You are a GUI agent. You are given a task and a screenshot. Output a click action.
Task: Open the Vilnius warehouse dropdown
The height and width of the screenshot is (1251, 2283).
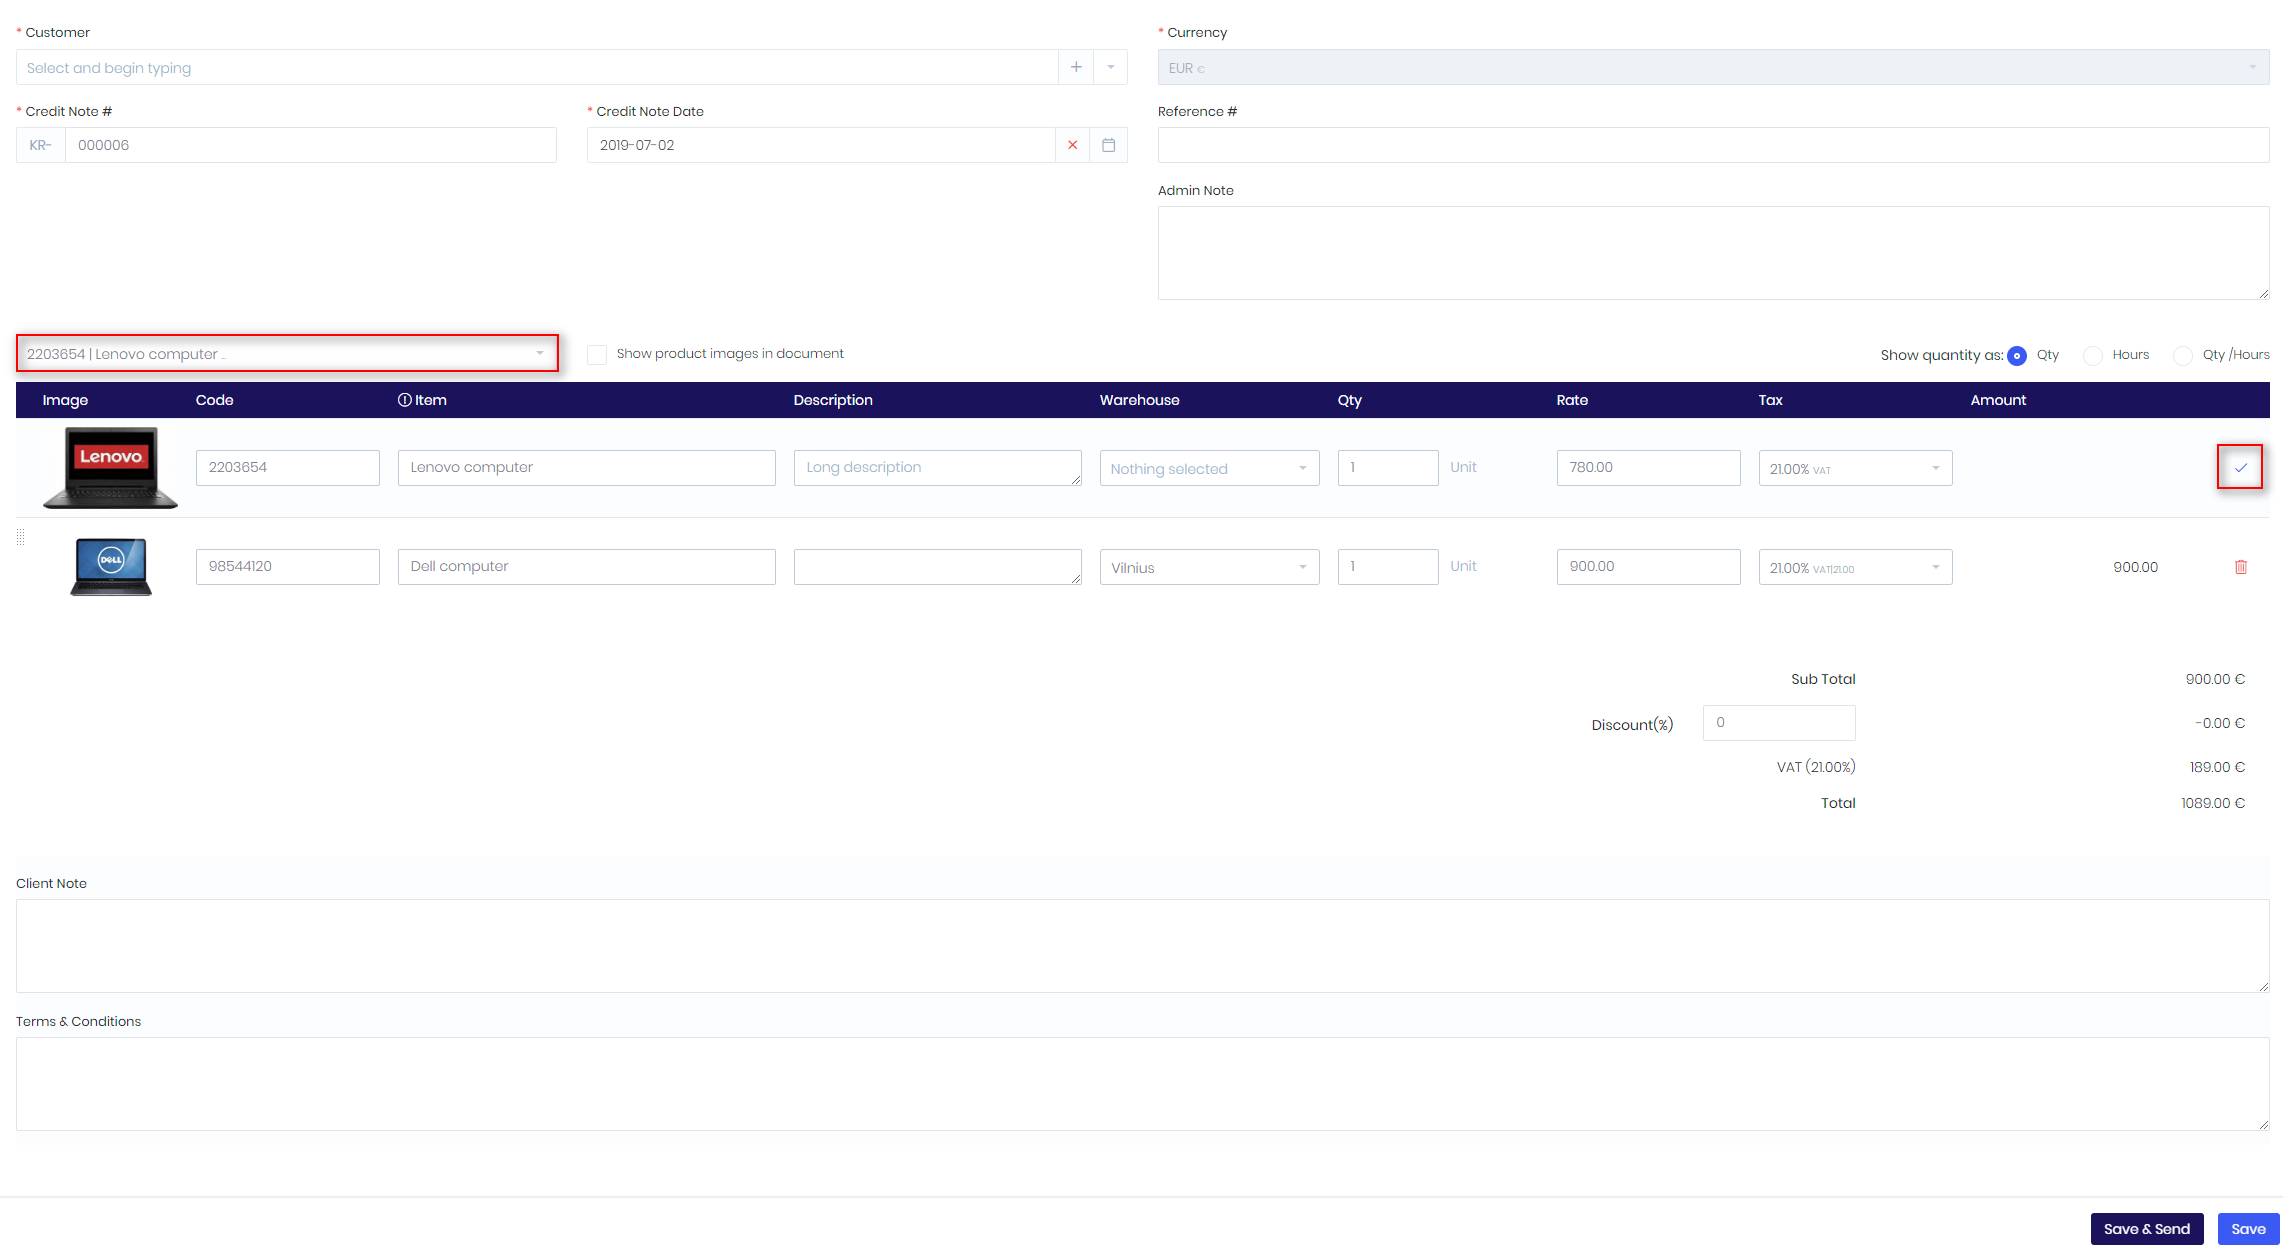(1208, 567)
